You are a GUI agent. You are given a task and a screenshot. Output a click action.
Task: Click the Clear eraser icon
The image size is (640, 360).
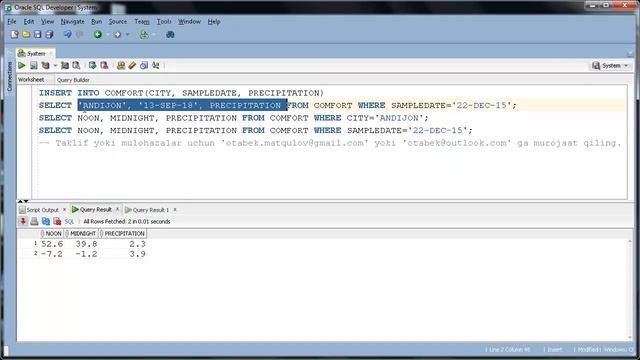click(132, 65)
